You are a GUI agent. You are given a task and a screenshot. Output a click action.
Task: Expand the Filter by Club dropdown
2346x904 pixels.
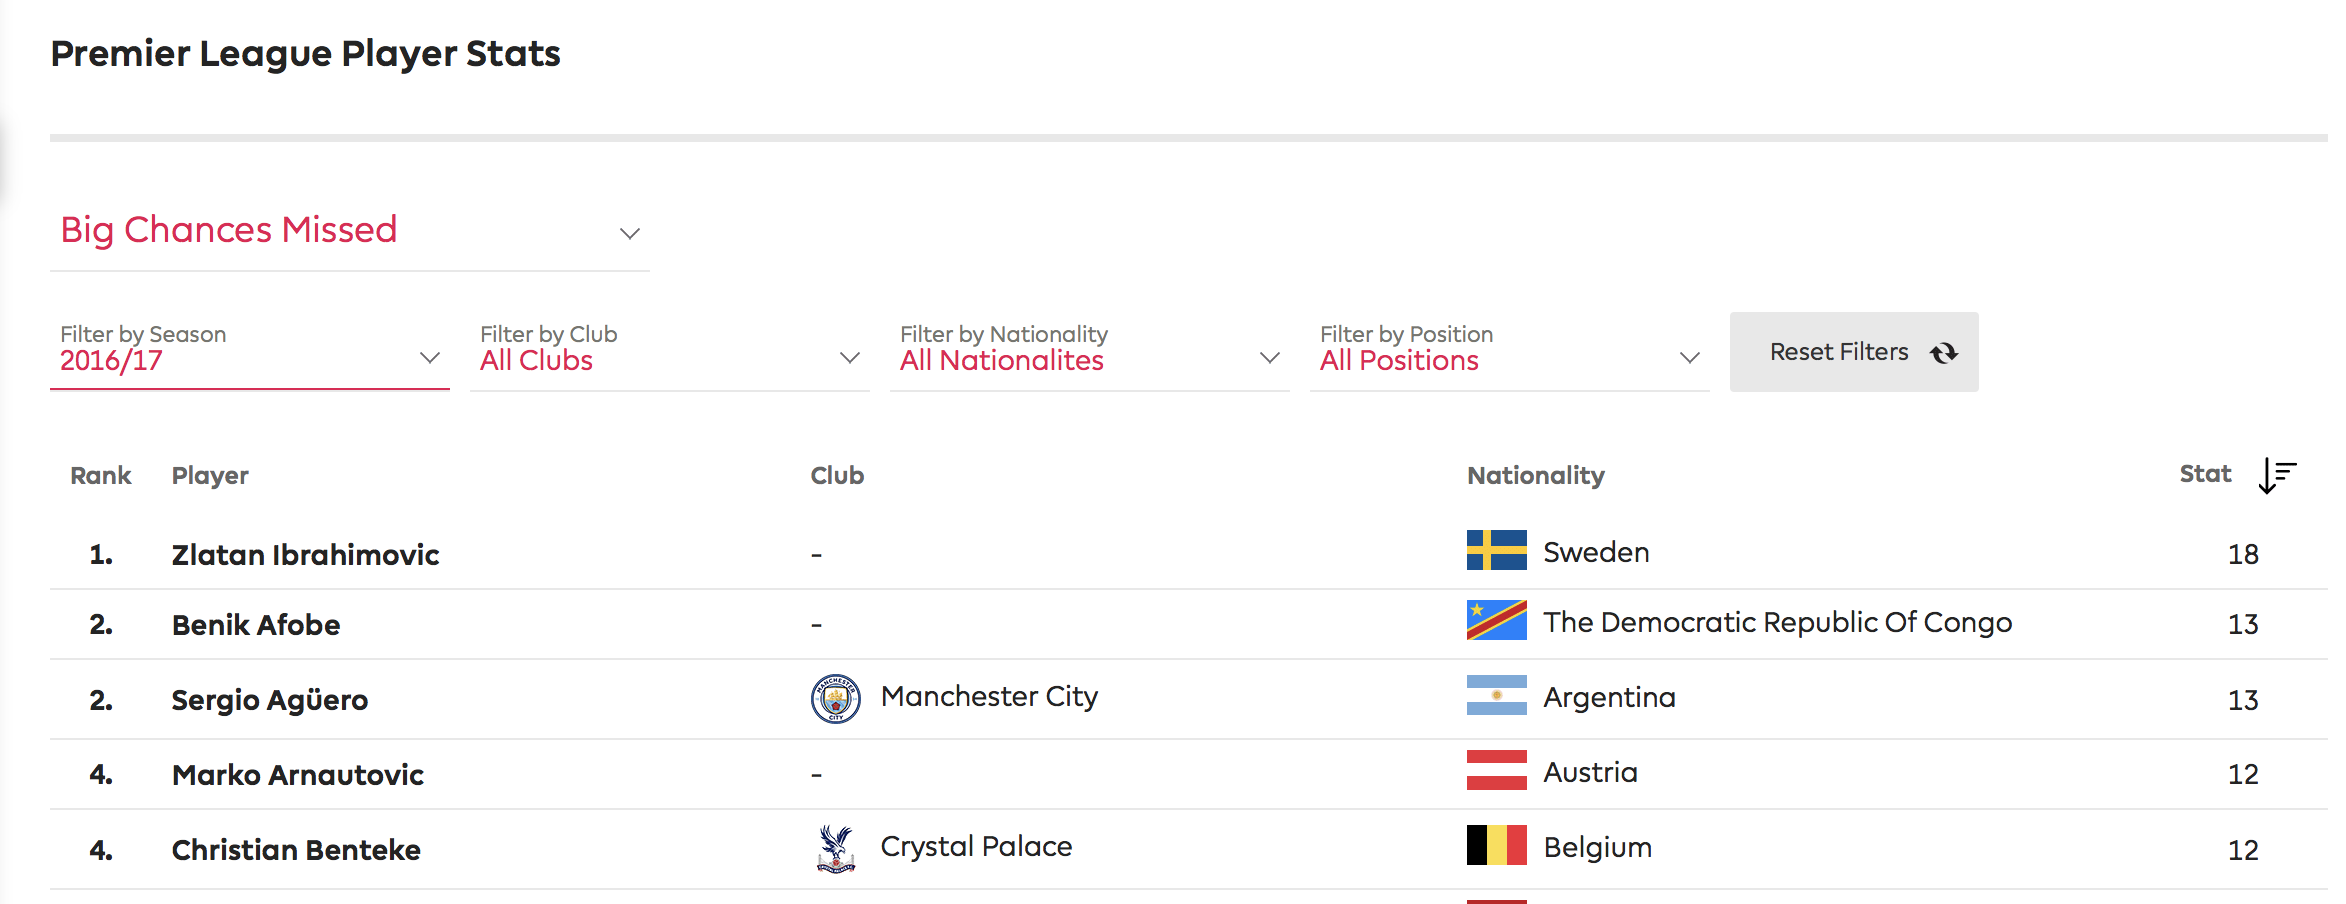click(x=670, y=350)
